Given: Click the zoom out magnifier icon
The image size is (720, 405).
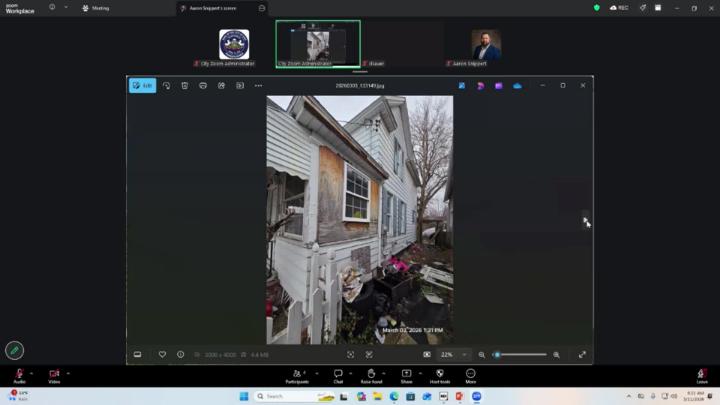Looking at the screenshot, I should click(x=482, y=354).
